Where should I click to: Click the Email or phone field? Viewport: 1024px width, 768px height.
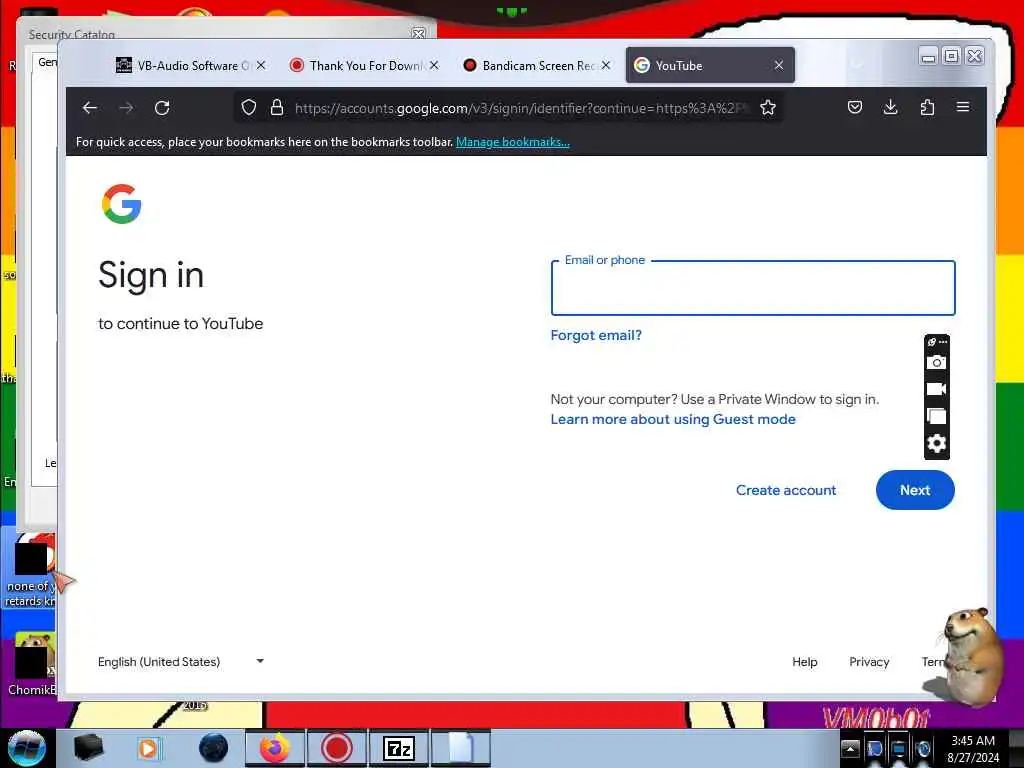pos(753,288)
